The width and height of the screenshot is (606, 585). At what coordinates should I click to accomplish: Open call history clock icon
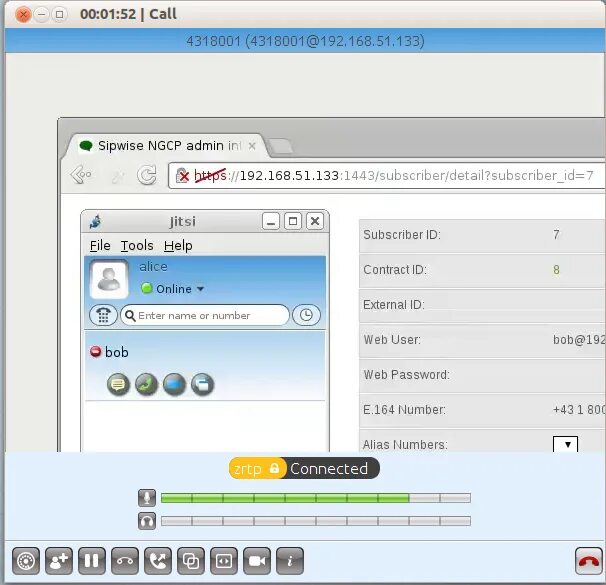click(x=306, y=315)
